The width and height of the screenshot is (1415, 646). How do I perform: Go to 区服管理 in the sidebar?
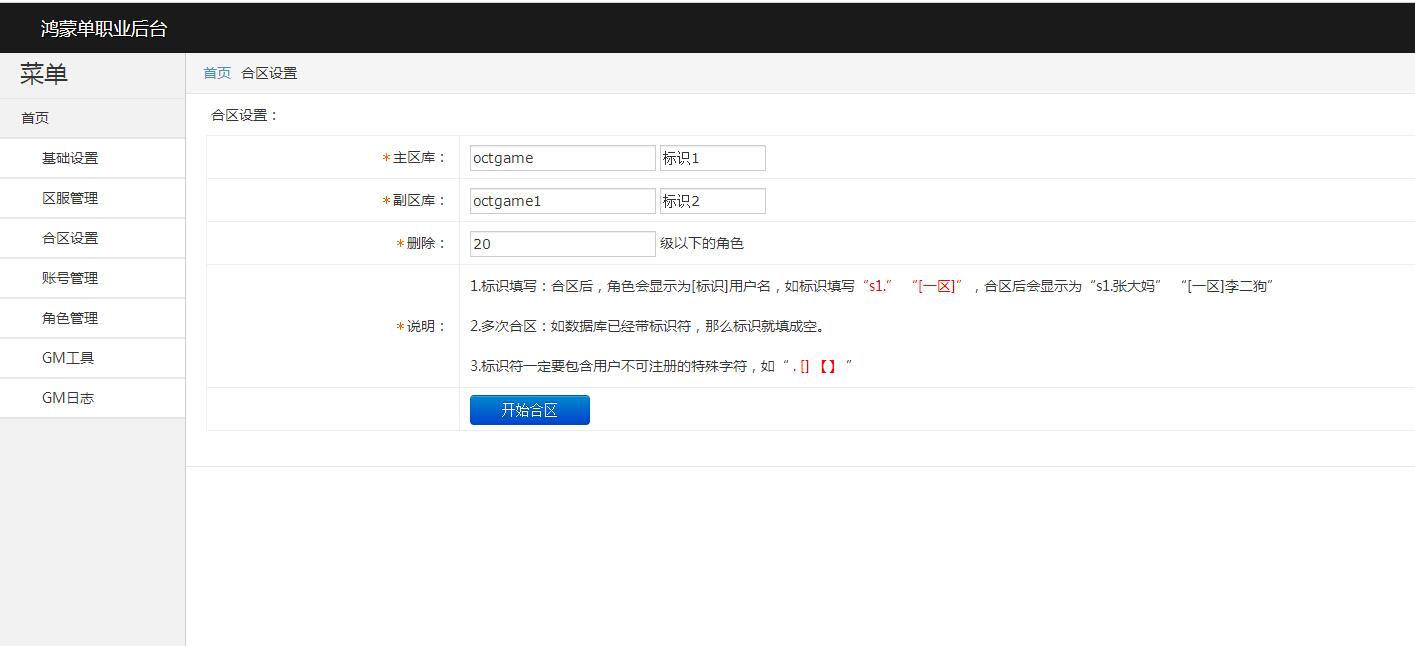[x=70, y=198]
